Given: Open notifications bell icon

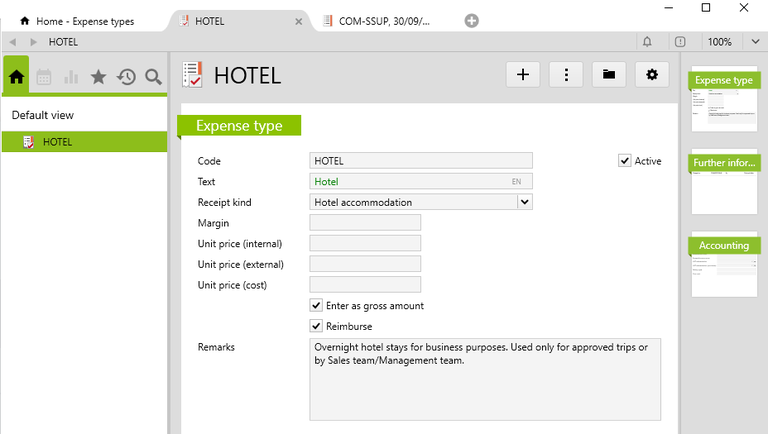Looking at the screenshot, I should coord(647,42).
